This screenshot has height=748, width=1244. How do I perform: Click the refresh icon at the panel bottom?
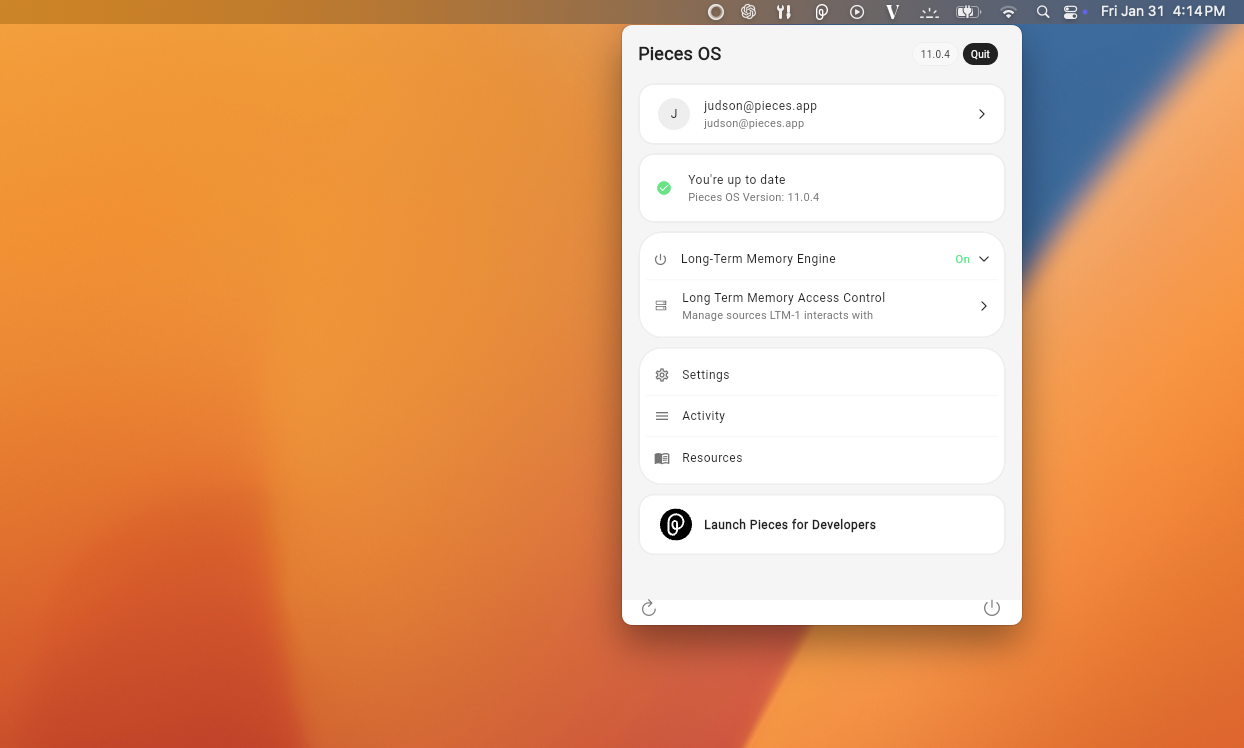[x=649, y=608]
